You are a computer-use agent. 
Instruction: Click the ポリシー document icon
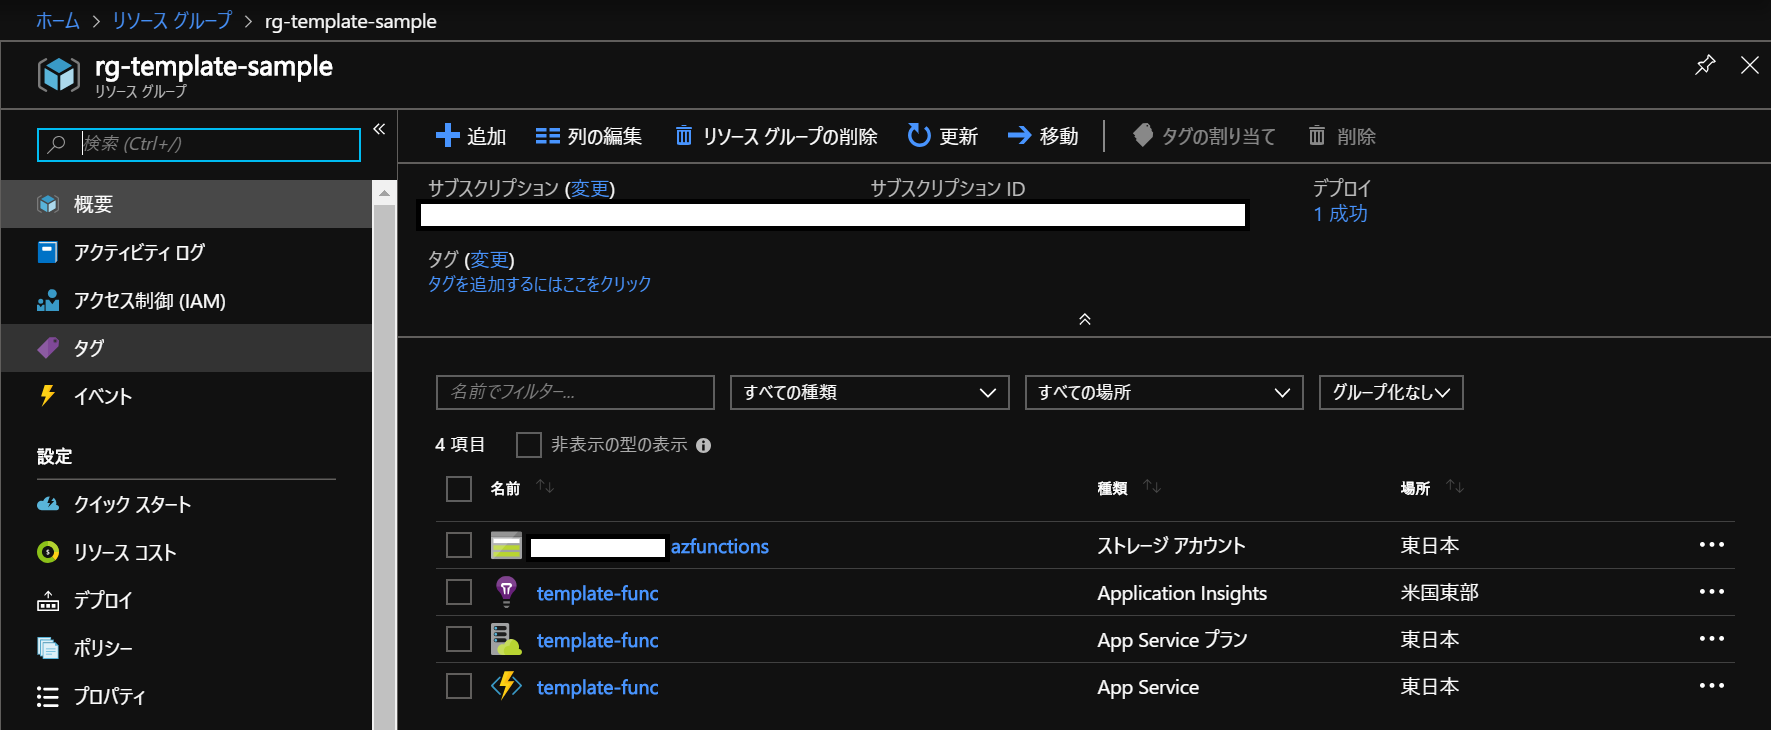(x=48, y=648)
